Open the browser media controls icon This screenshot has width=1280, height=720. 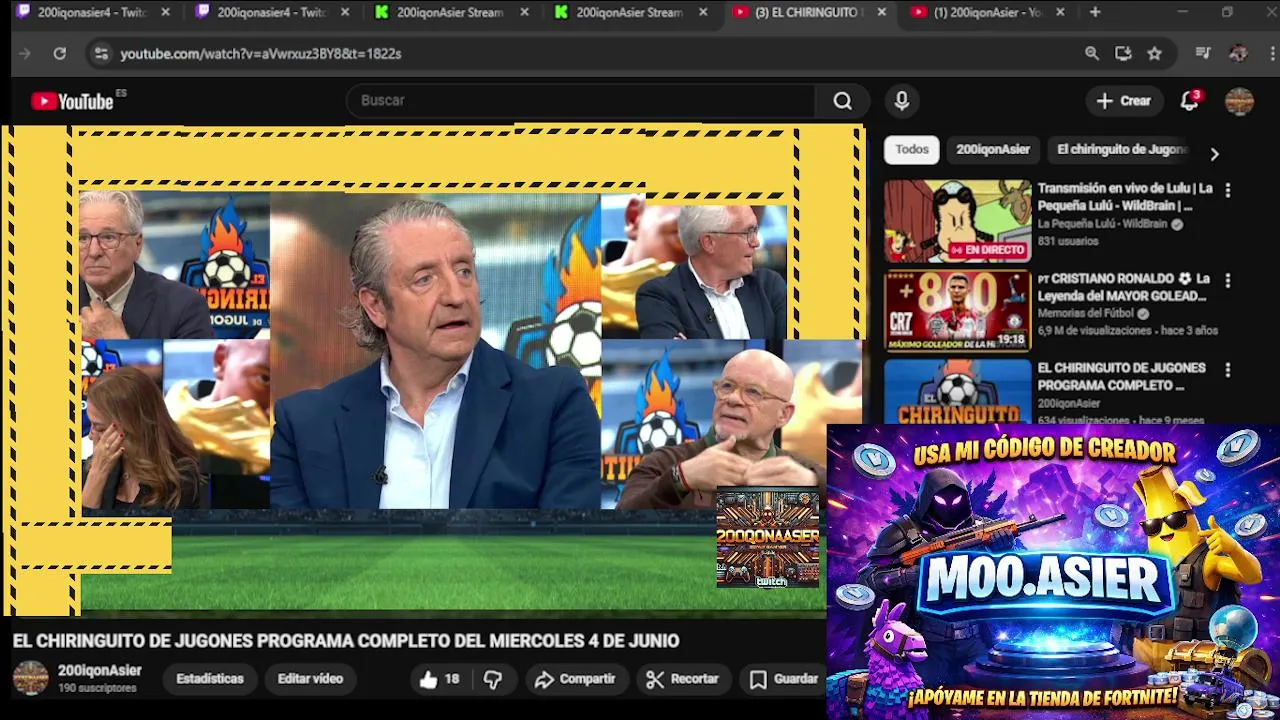(1203, 54)
